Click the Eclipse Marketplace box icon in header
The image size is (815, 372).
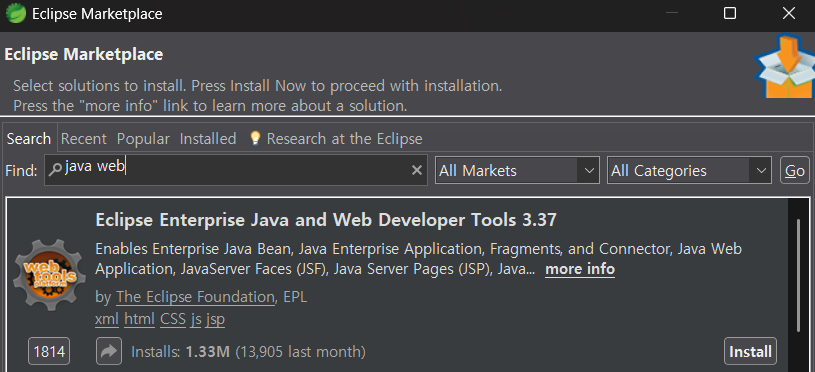coord(784,66)
